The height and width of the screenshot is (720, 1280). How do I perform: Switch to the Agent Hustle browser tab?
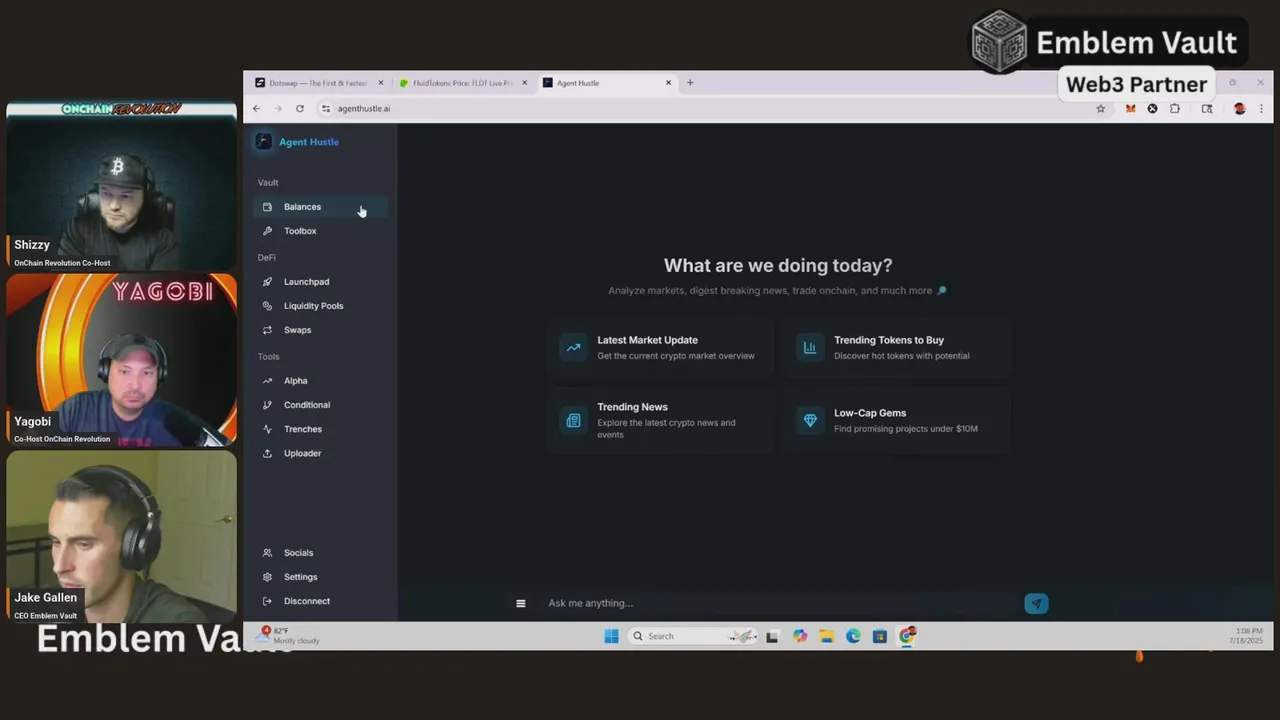(606, 83)
